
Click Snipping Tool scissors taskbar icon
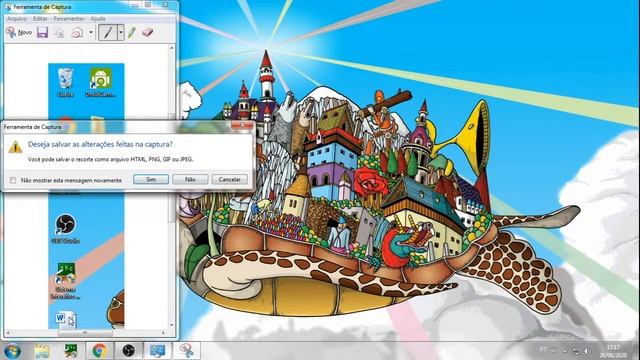[x=187, y=351]
